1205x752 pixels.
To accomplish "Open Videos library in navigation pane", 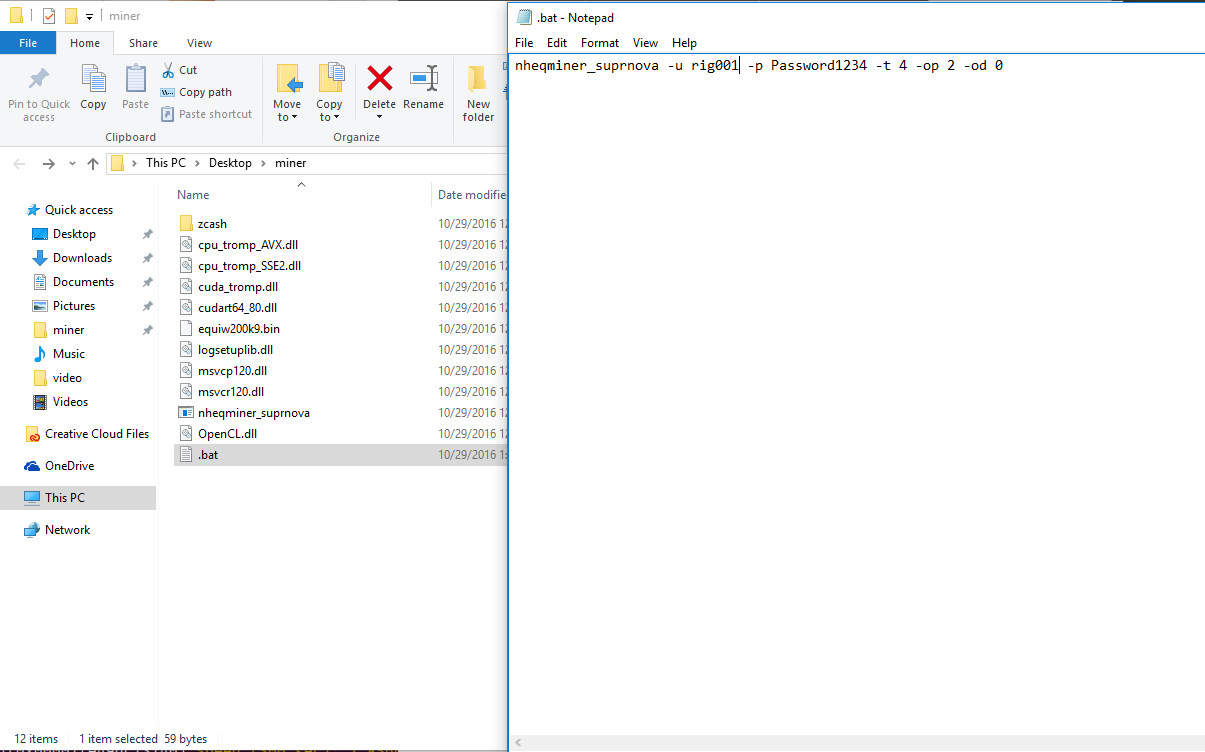I will coord(70,402).
